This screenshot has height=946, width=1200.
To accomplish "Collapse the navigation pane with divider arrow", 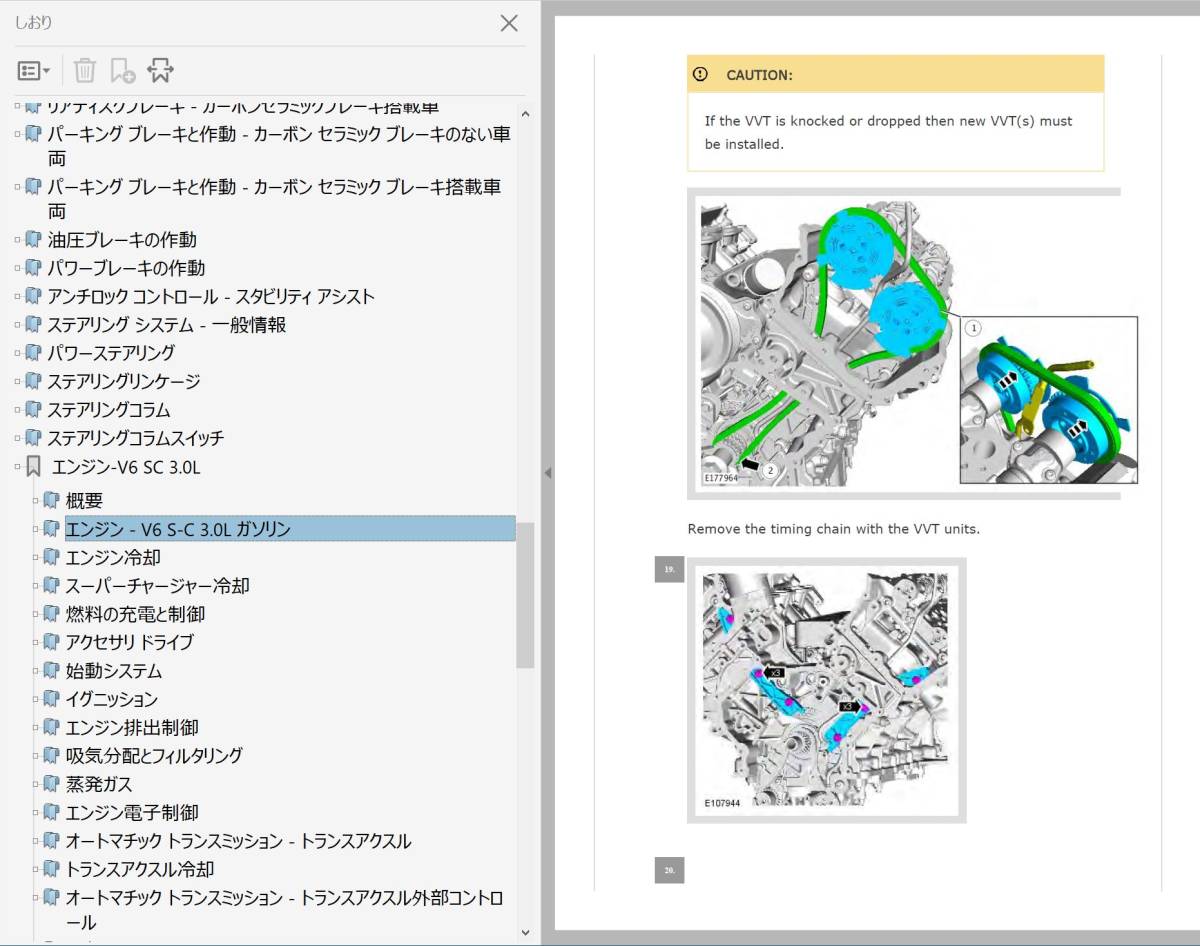I will (547, 473).
